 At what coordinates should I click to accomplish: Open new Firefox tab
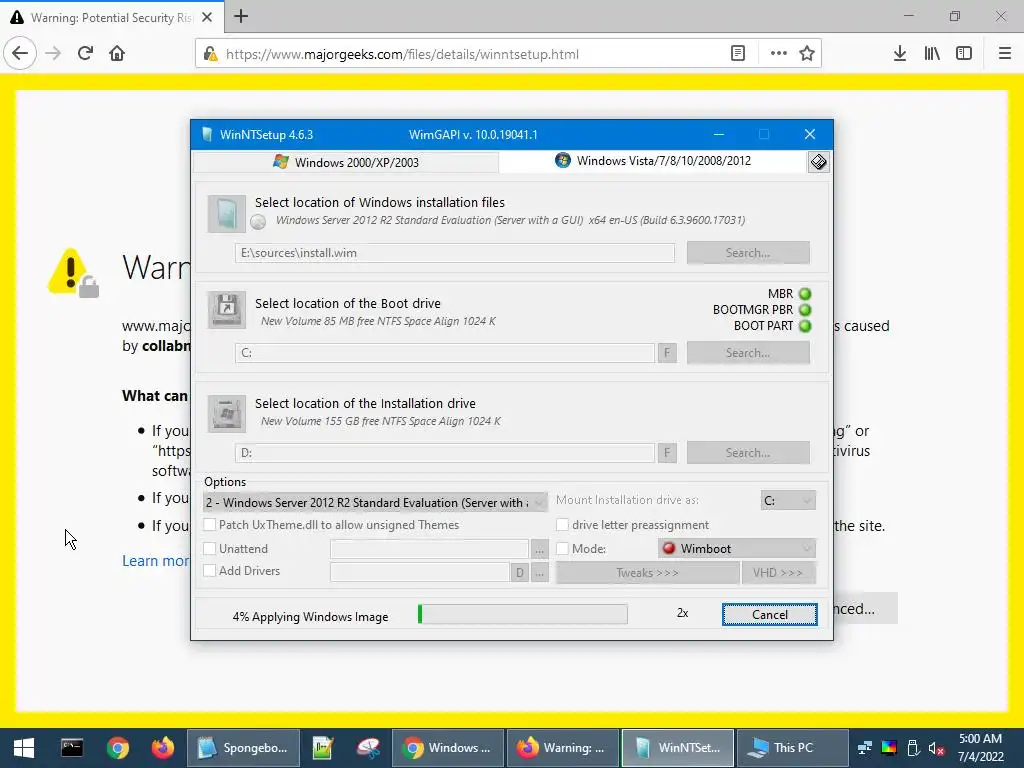click(241, 16)
